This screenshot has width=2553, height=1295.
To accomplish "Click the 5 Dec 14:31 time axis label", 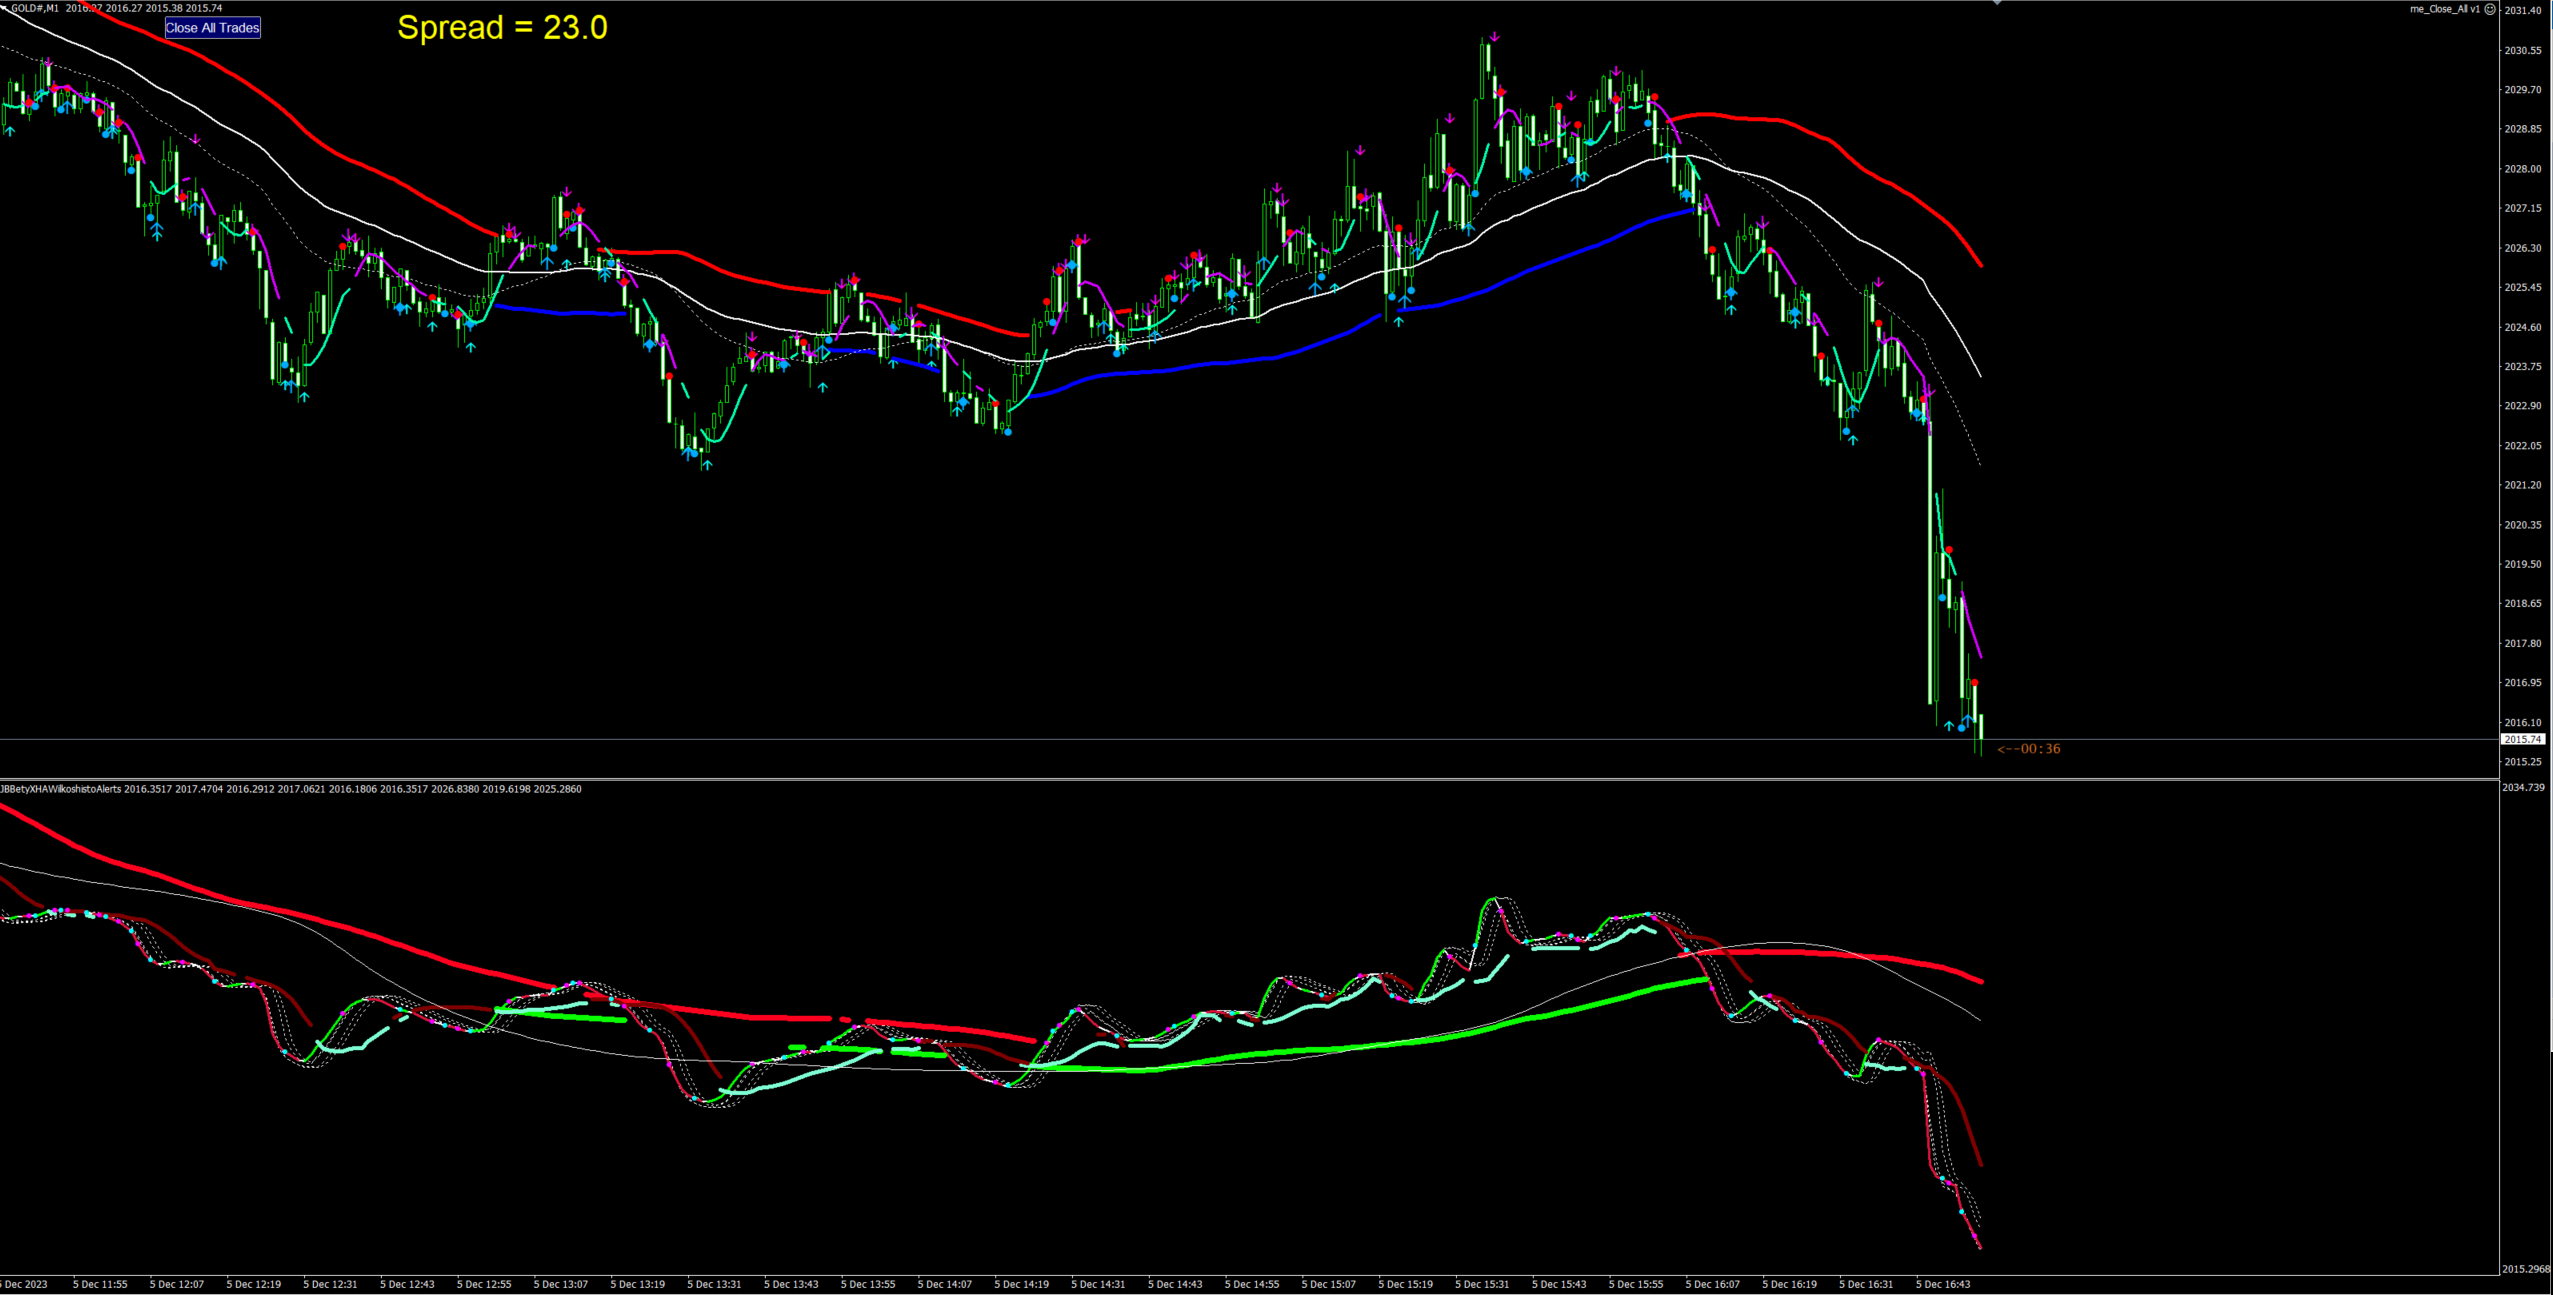I will click(1098, 1284).
